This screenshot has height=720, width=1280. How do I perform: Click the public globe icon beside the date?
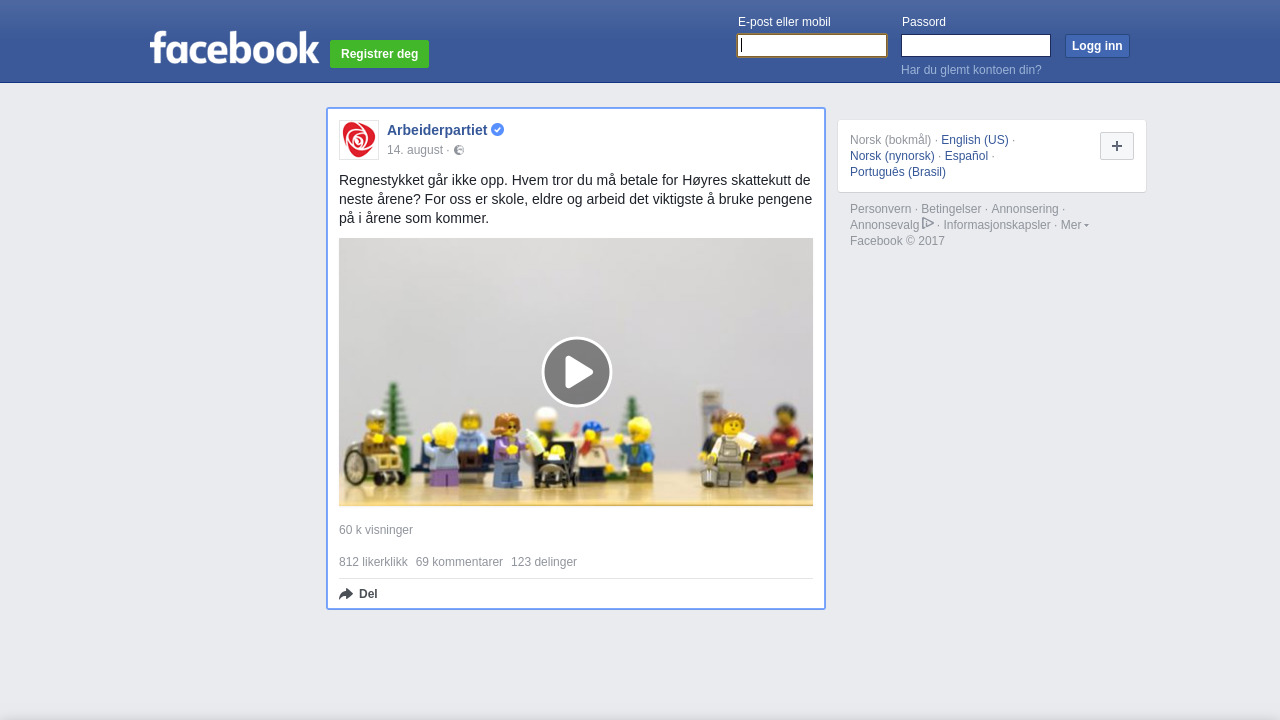pos(459,150)
